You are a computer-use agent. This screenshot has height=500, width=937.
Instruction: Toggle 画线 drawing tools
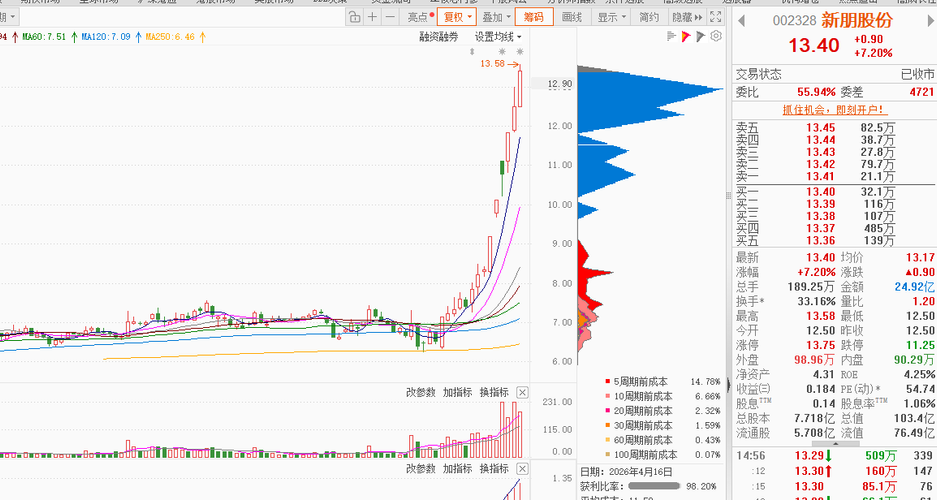[572, 17]
